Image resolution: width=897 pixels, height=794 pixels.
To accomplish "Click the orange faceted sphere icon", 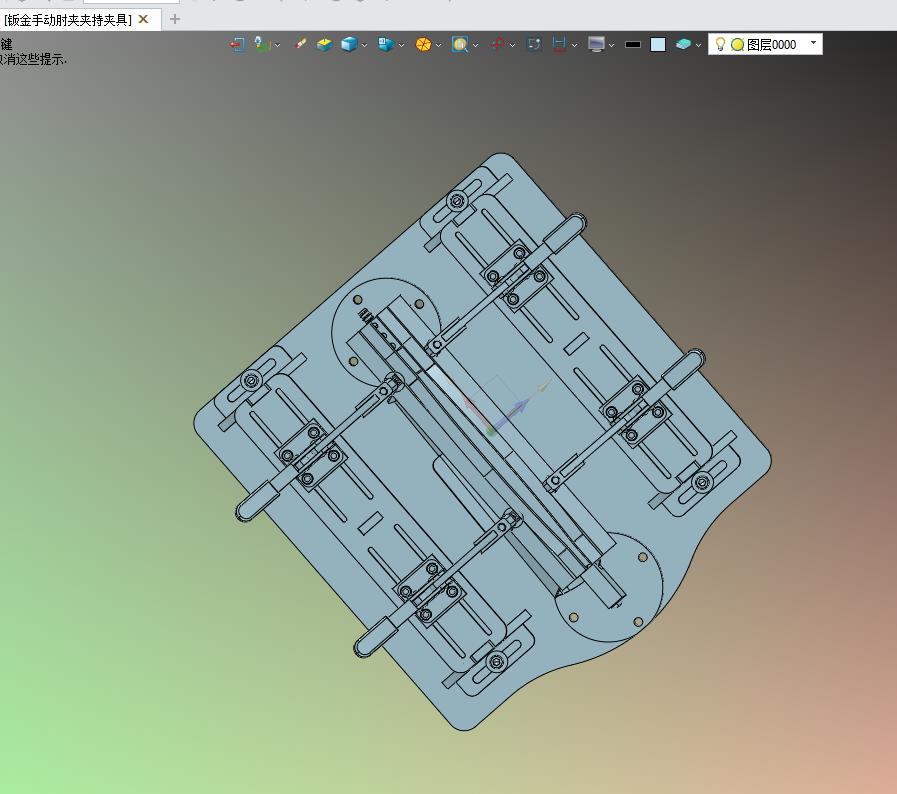I will [x=423, y=44].
